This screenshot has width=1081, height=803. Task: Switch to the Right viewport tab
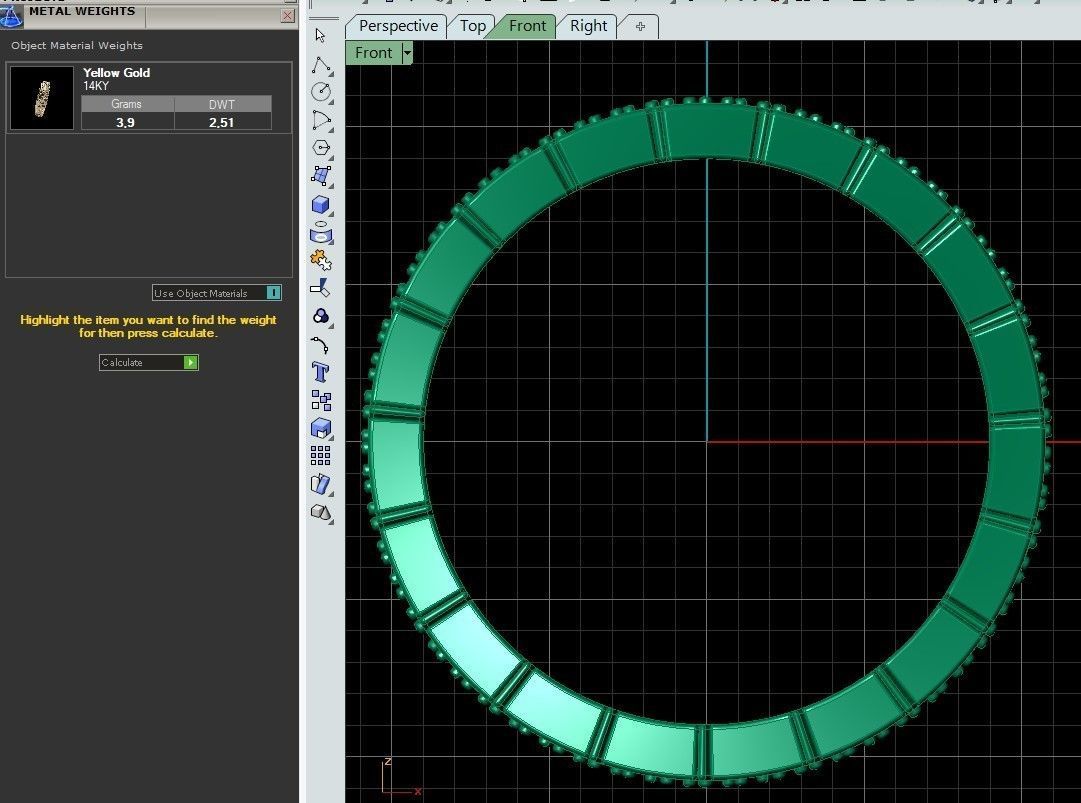(x=588, y=26)
